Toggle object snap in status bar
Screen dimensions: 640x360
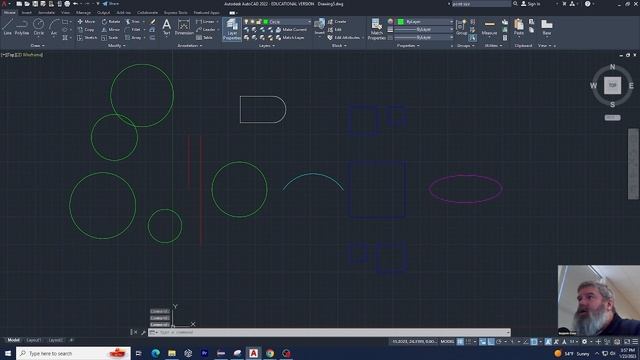coord(534,342)
